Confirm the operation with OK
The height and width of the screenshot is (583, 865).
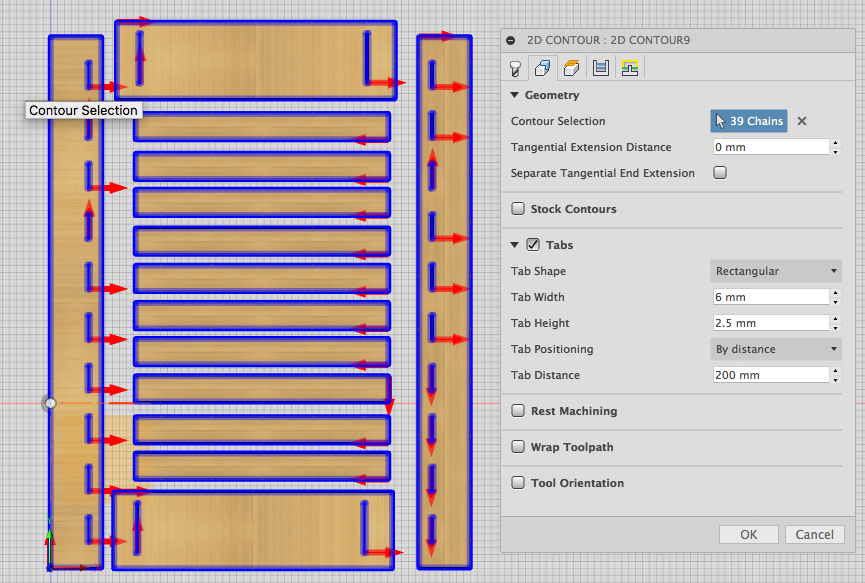[749, 534]
